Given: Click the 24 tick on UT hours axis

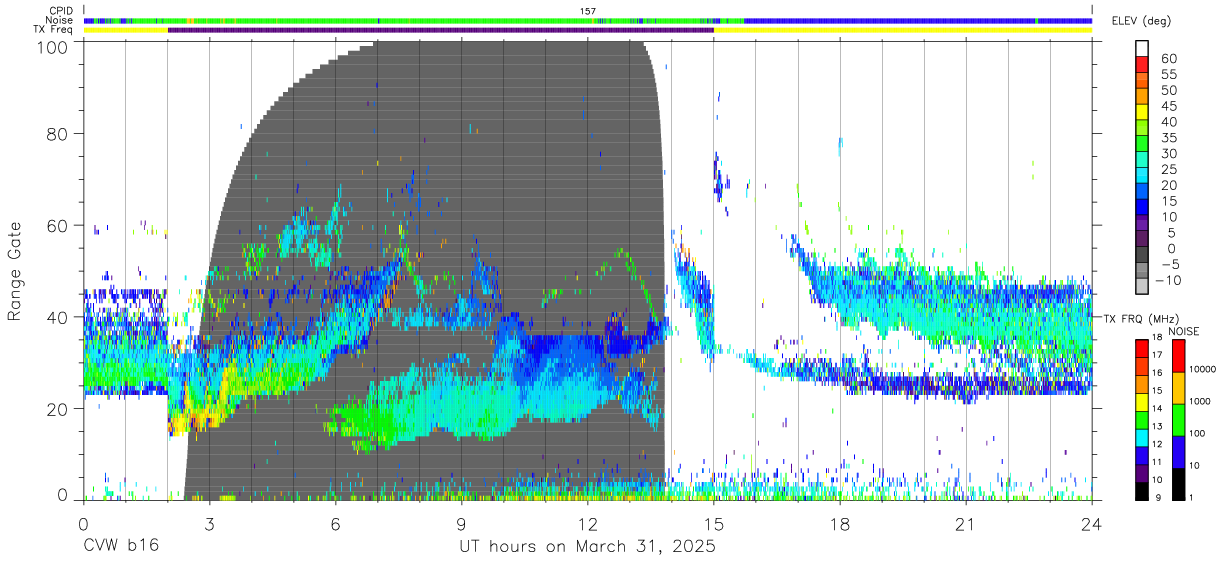Looking at the screenshot, I should [x=1092, y=523].
